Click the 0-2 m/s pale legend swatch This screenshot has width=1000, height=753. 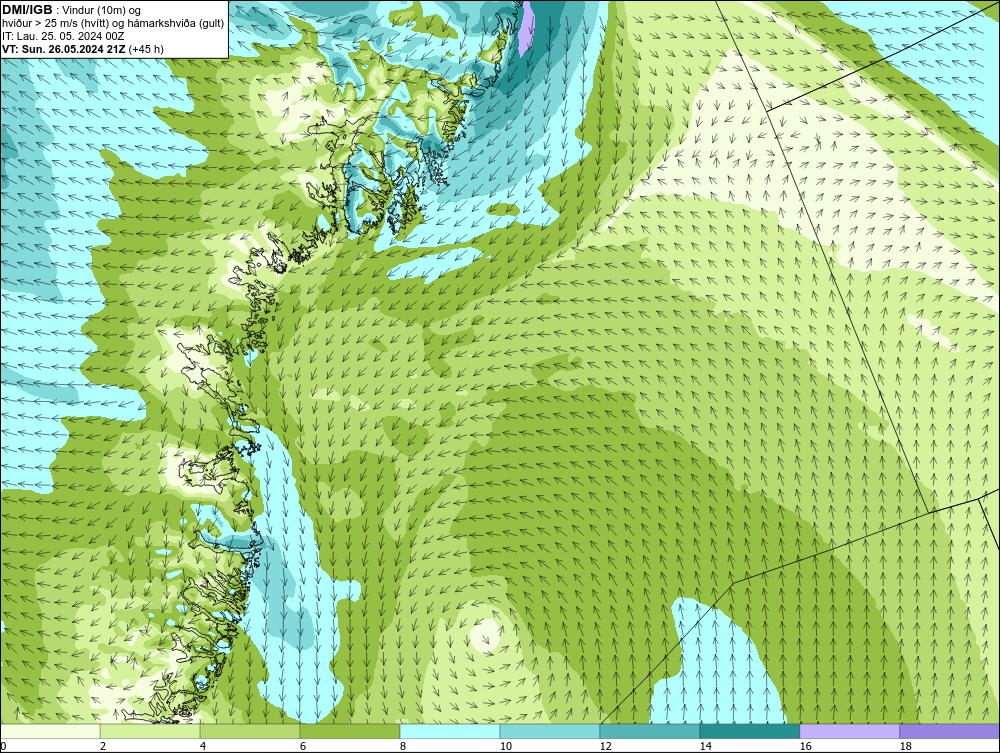coord(50,731)
